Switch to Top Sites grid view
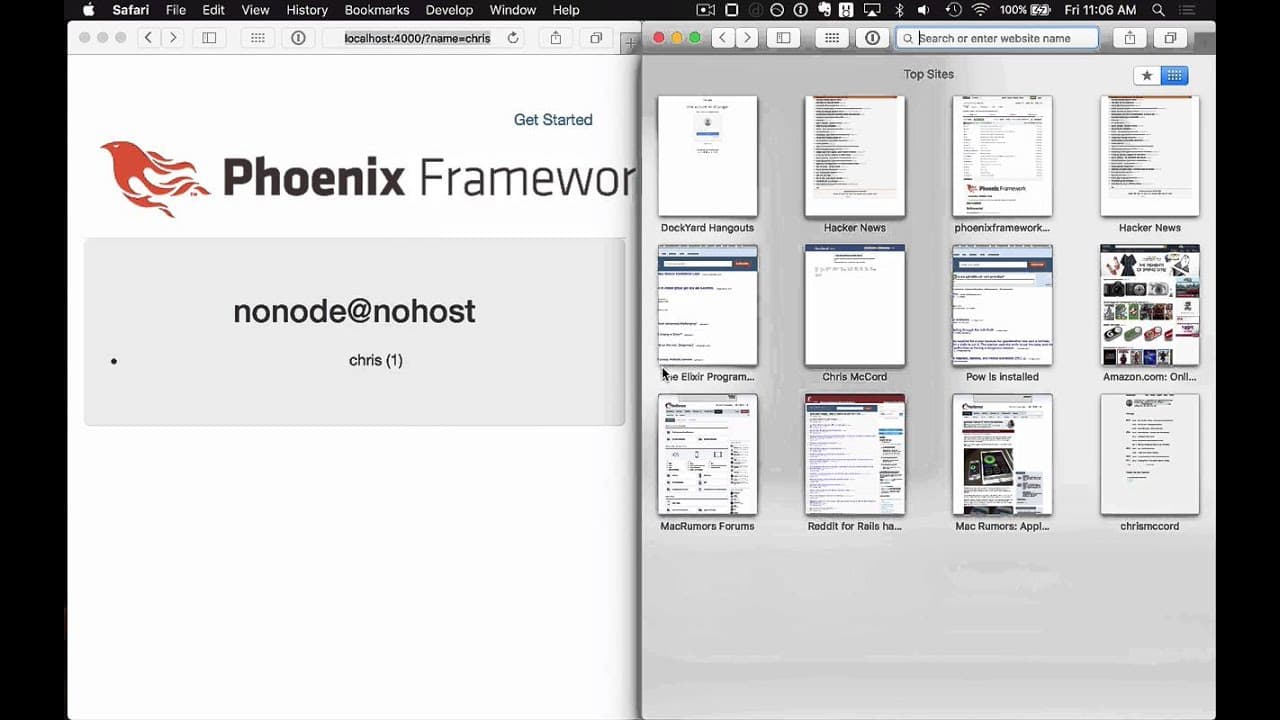Image resolution: width=1280 pixels, height=720 pixels. click(1175, 75)
